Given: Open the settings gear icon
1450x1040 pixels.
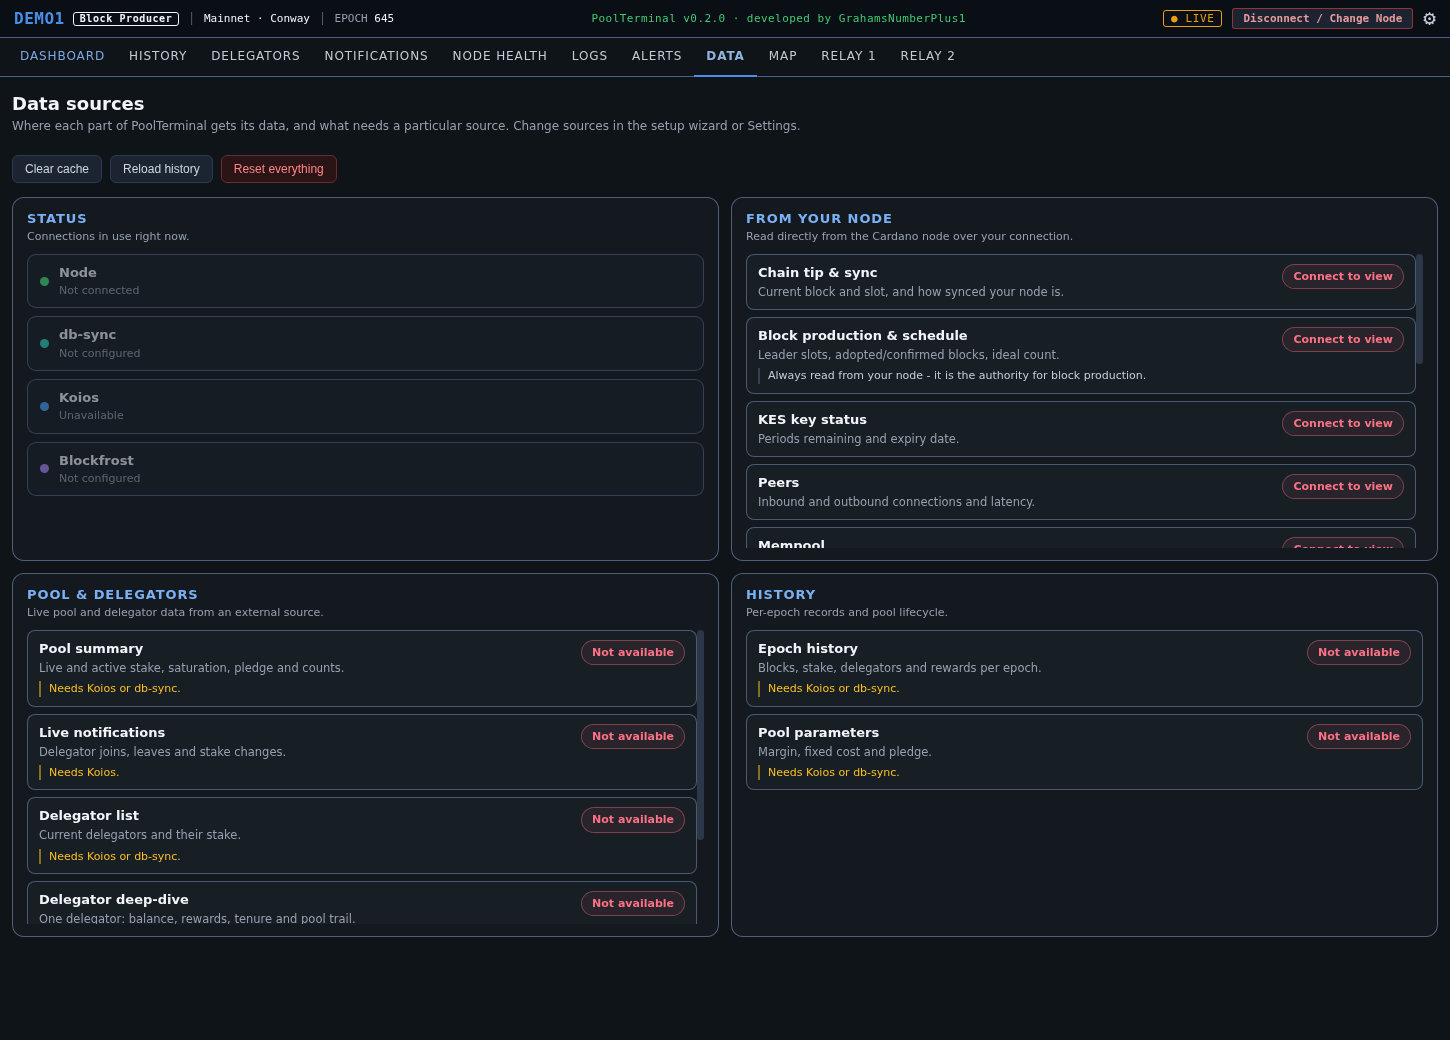Looking at the screenshot, I should point(1429,19).
